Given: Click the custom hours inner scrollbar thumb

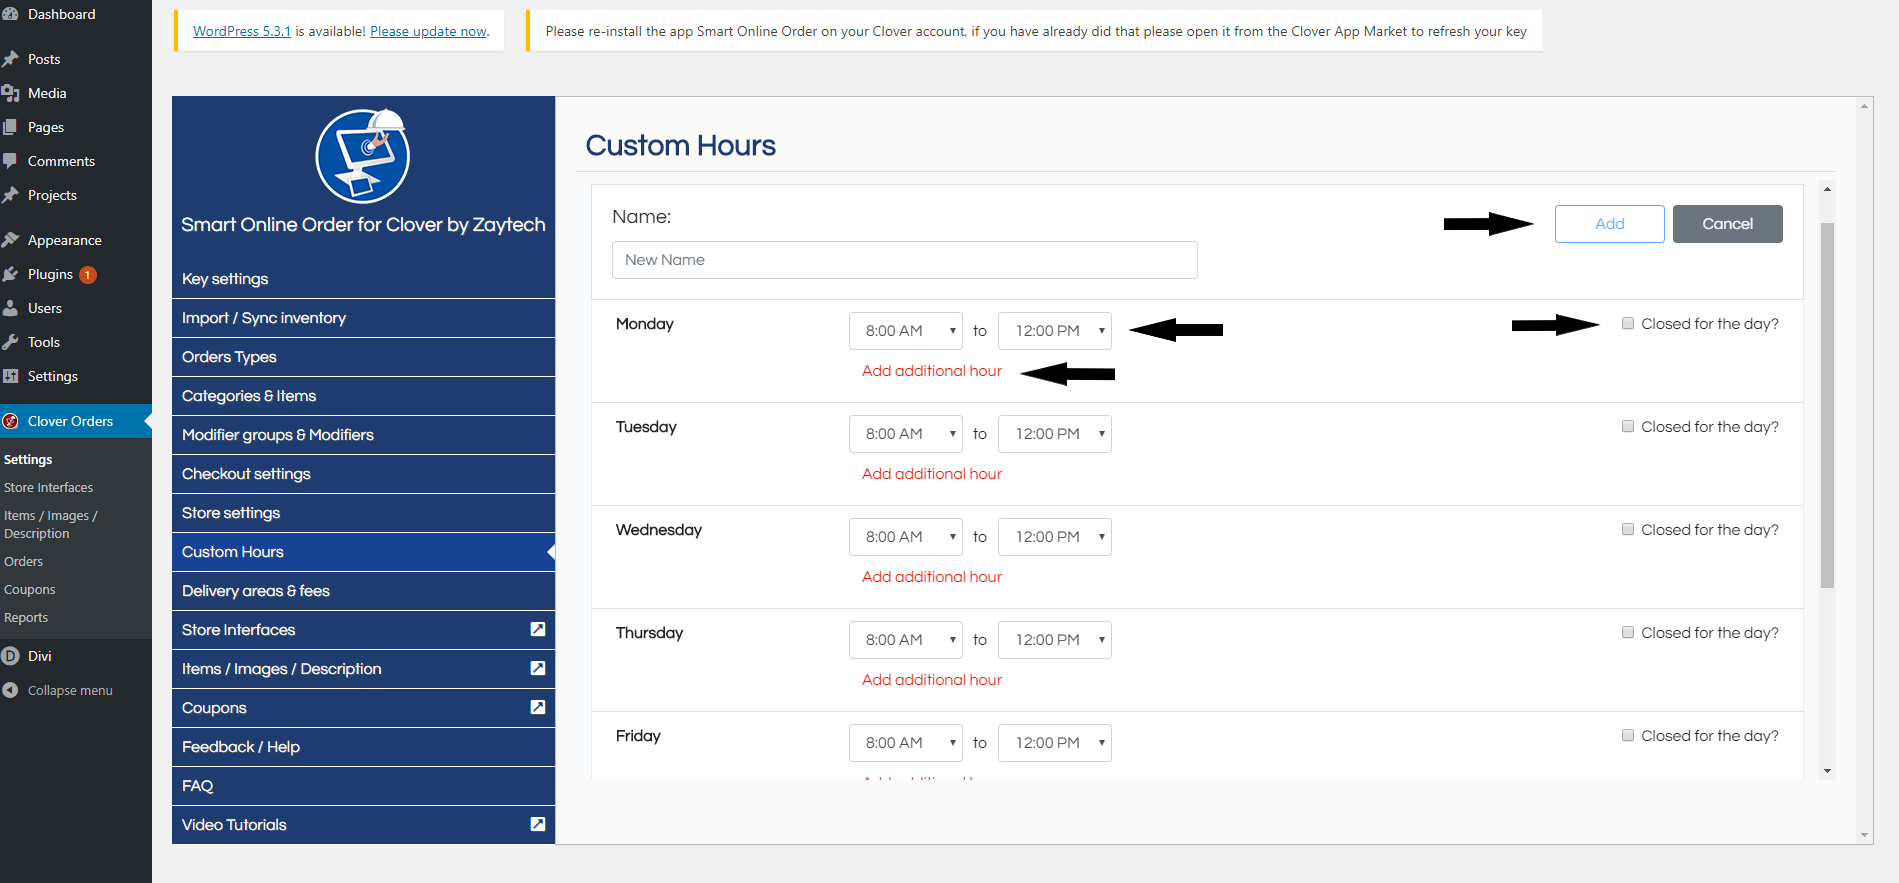Looking at the screenshot, I should tap(1827, 405).
